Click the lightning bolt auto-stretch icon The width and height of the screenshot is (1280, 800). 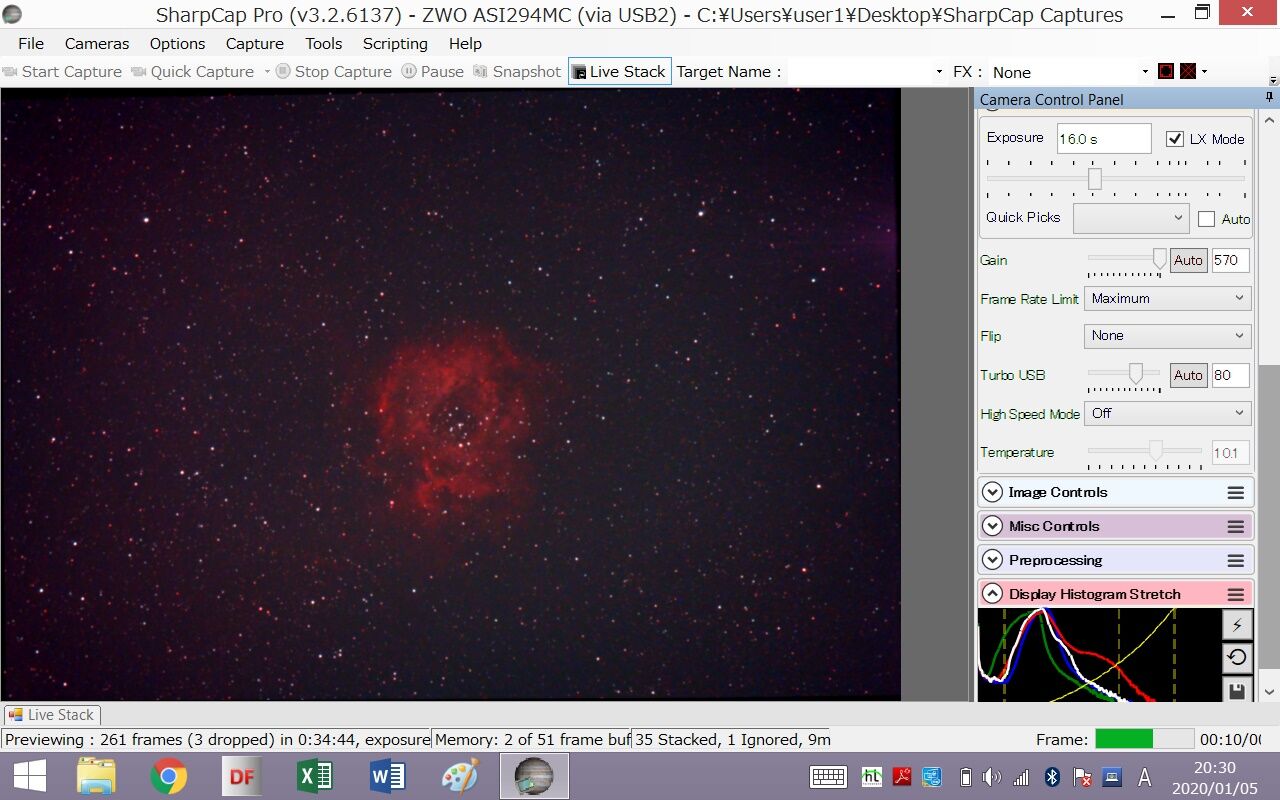pos(1237,624)
